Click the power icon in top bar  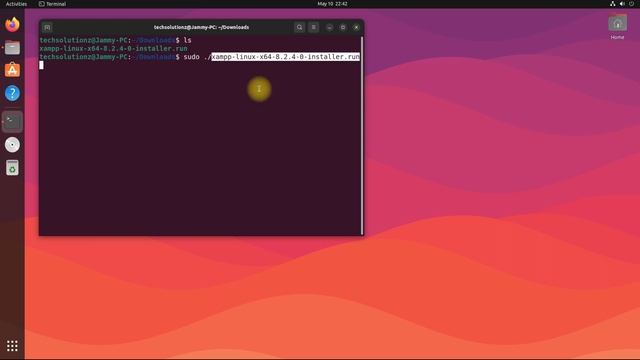631,4
